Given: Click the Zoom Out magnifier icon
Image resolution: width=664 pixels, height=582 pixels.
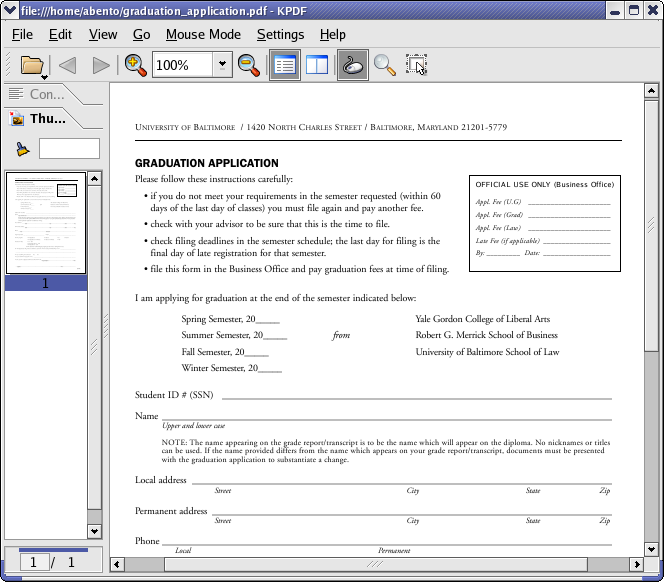Looking at the screenshot, I should tap(249, 65).
